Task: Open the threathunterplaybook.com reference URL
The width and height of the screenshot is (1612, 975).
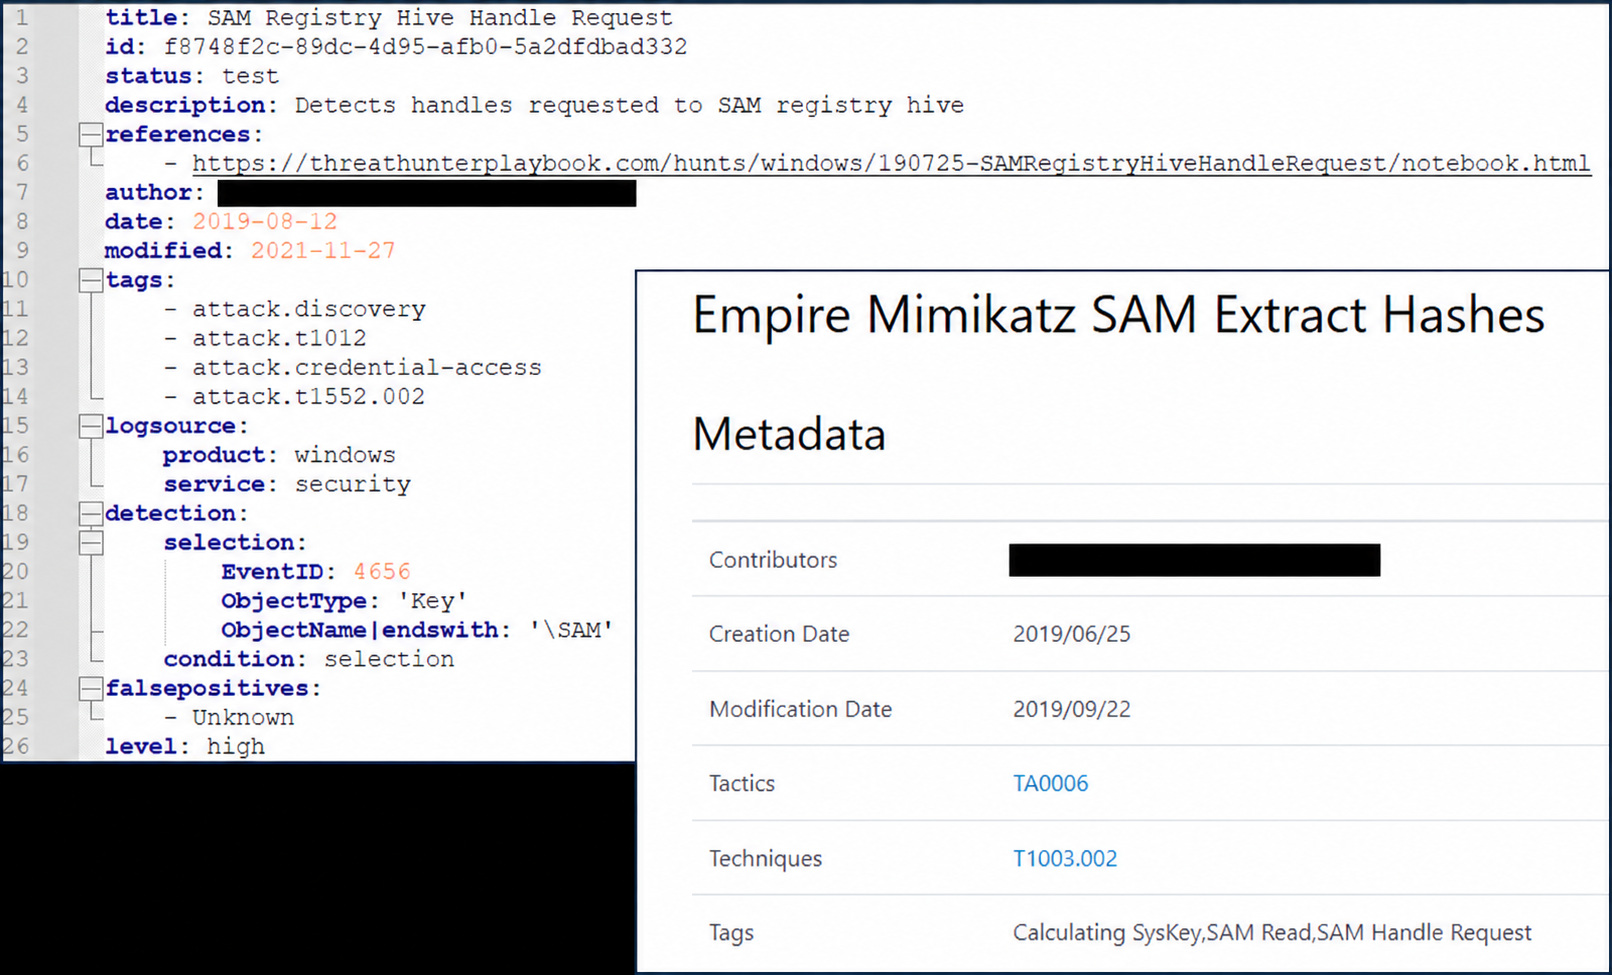Action: (891, 163)
